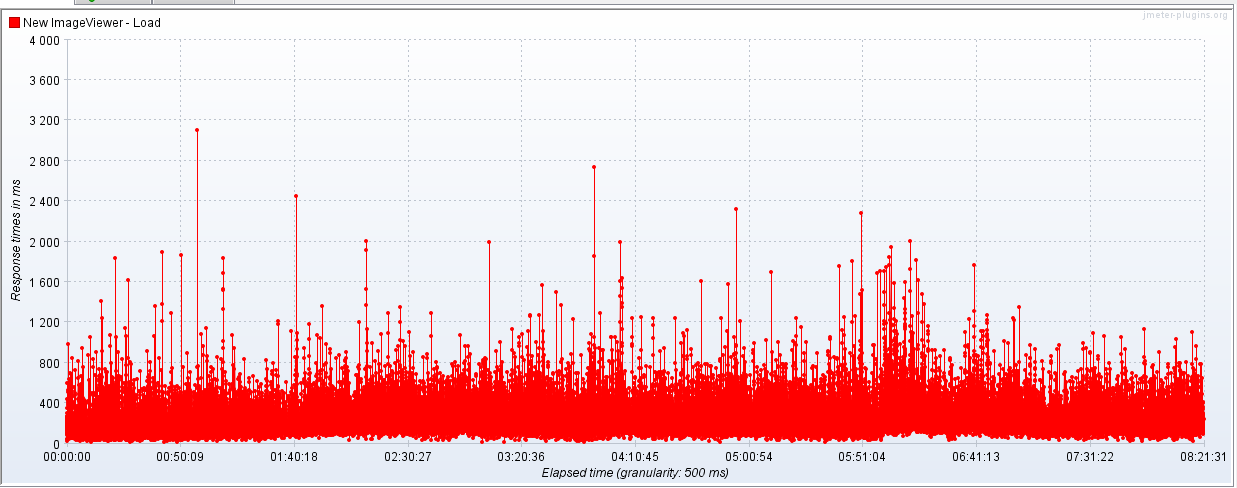Click the '00:00:00' time label

[67, 457]
